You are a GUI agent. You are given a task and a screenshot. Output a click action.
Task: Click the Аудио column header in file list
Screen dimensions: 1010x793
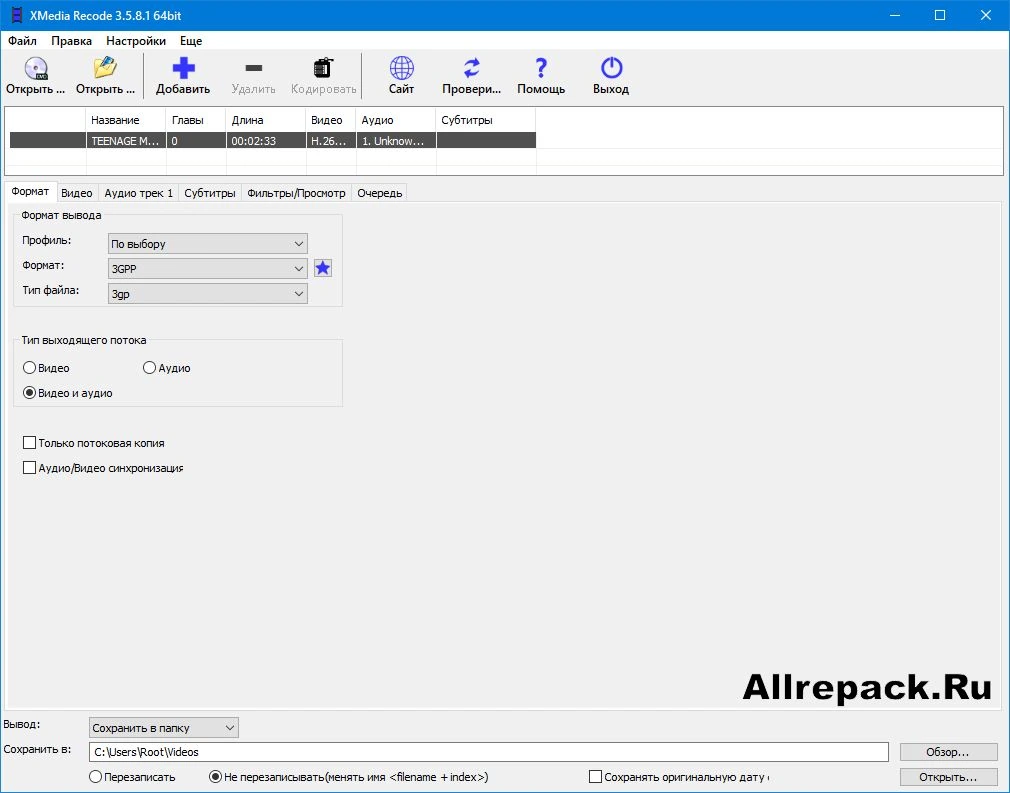pyautogui.click(x=396, y=120)
